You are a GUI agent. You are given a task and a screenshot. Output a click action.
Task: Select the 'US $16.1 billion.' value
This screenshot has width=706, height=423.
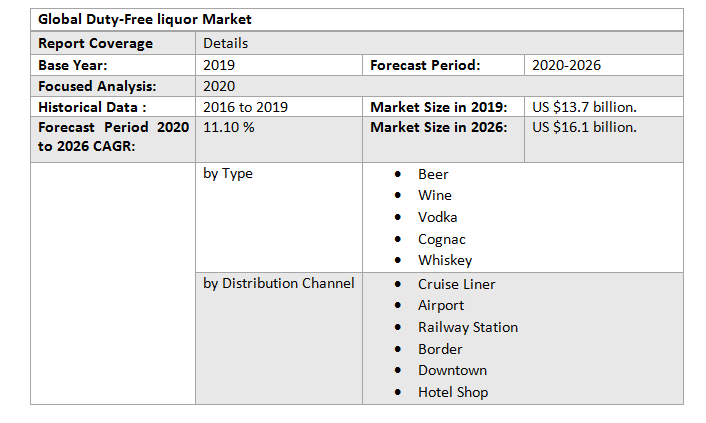point(585,127)
